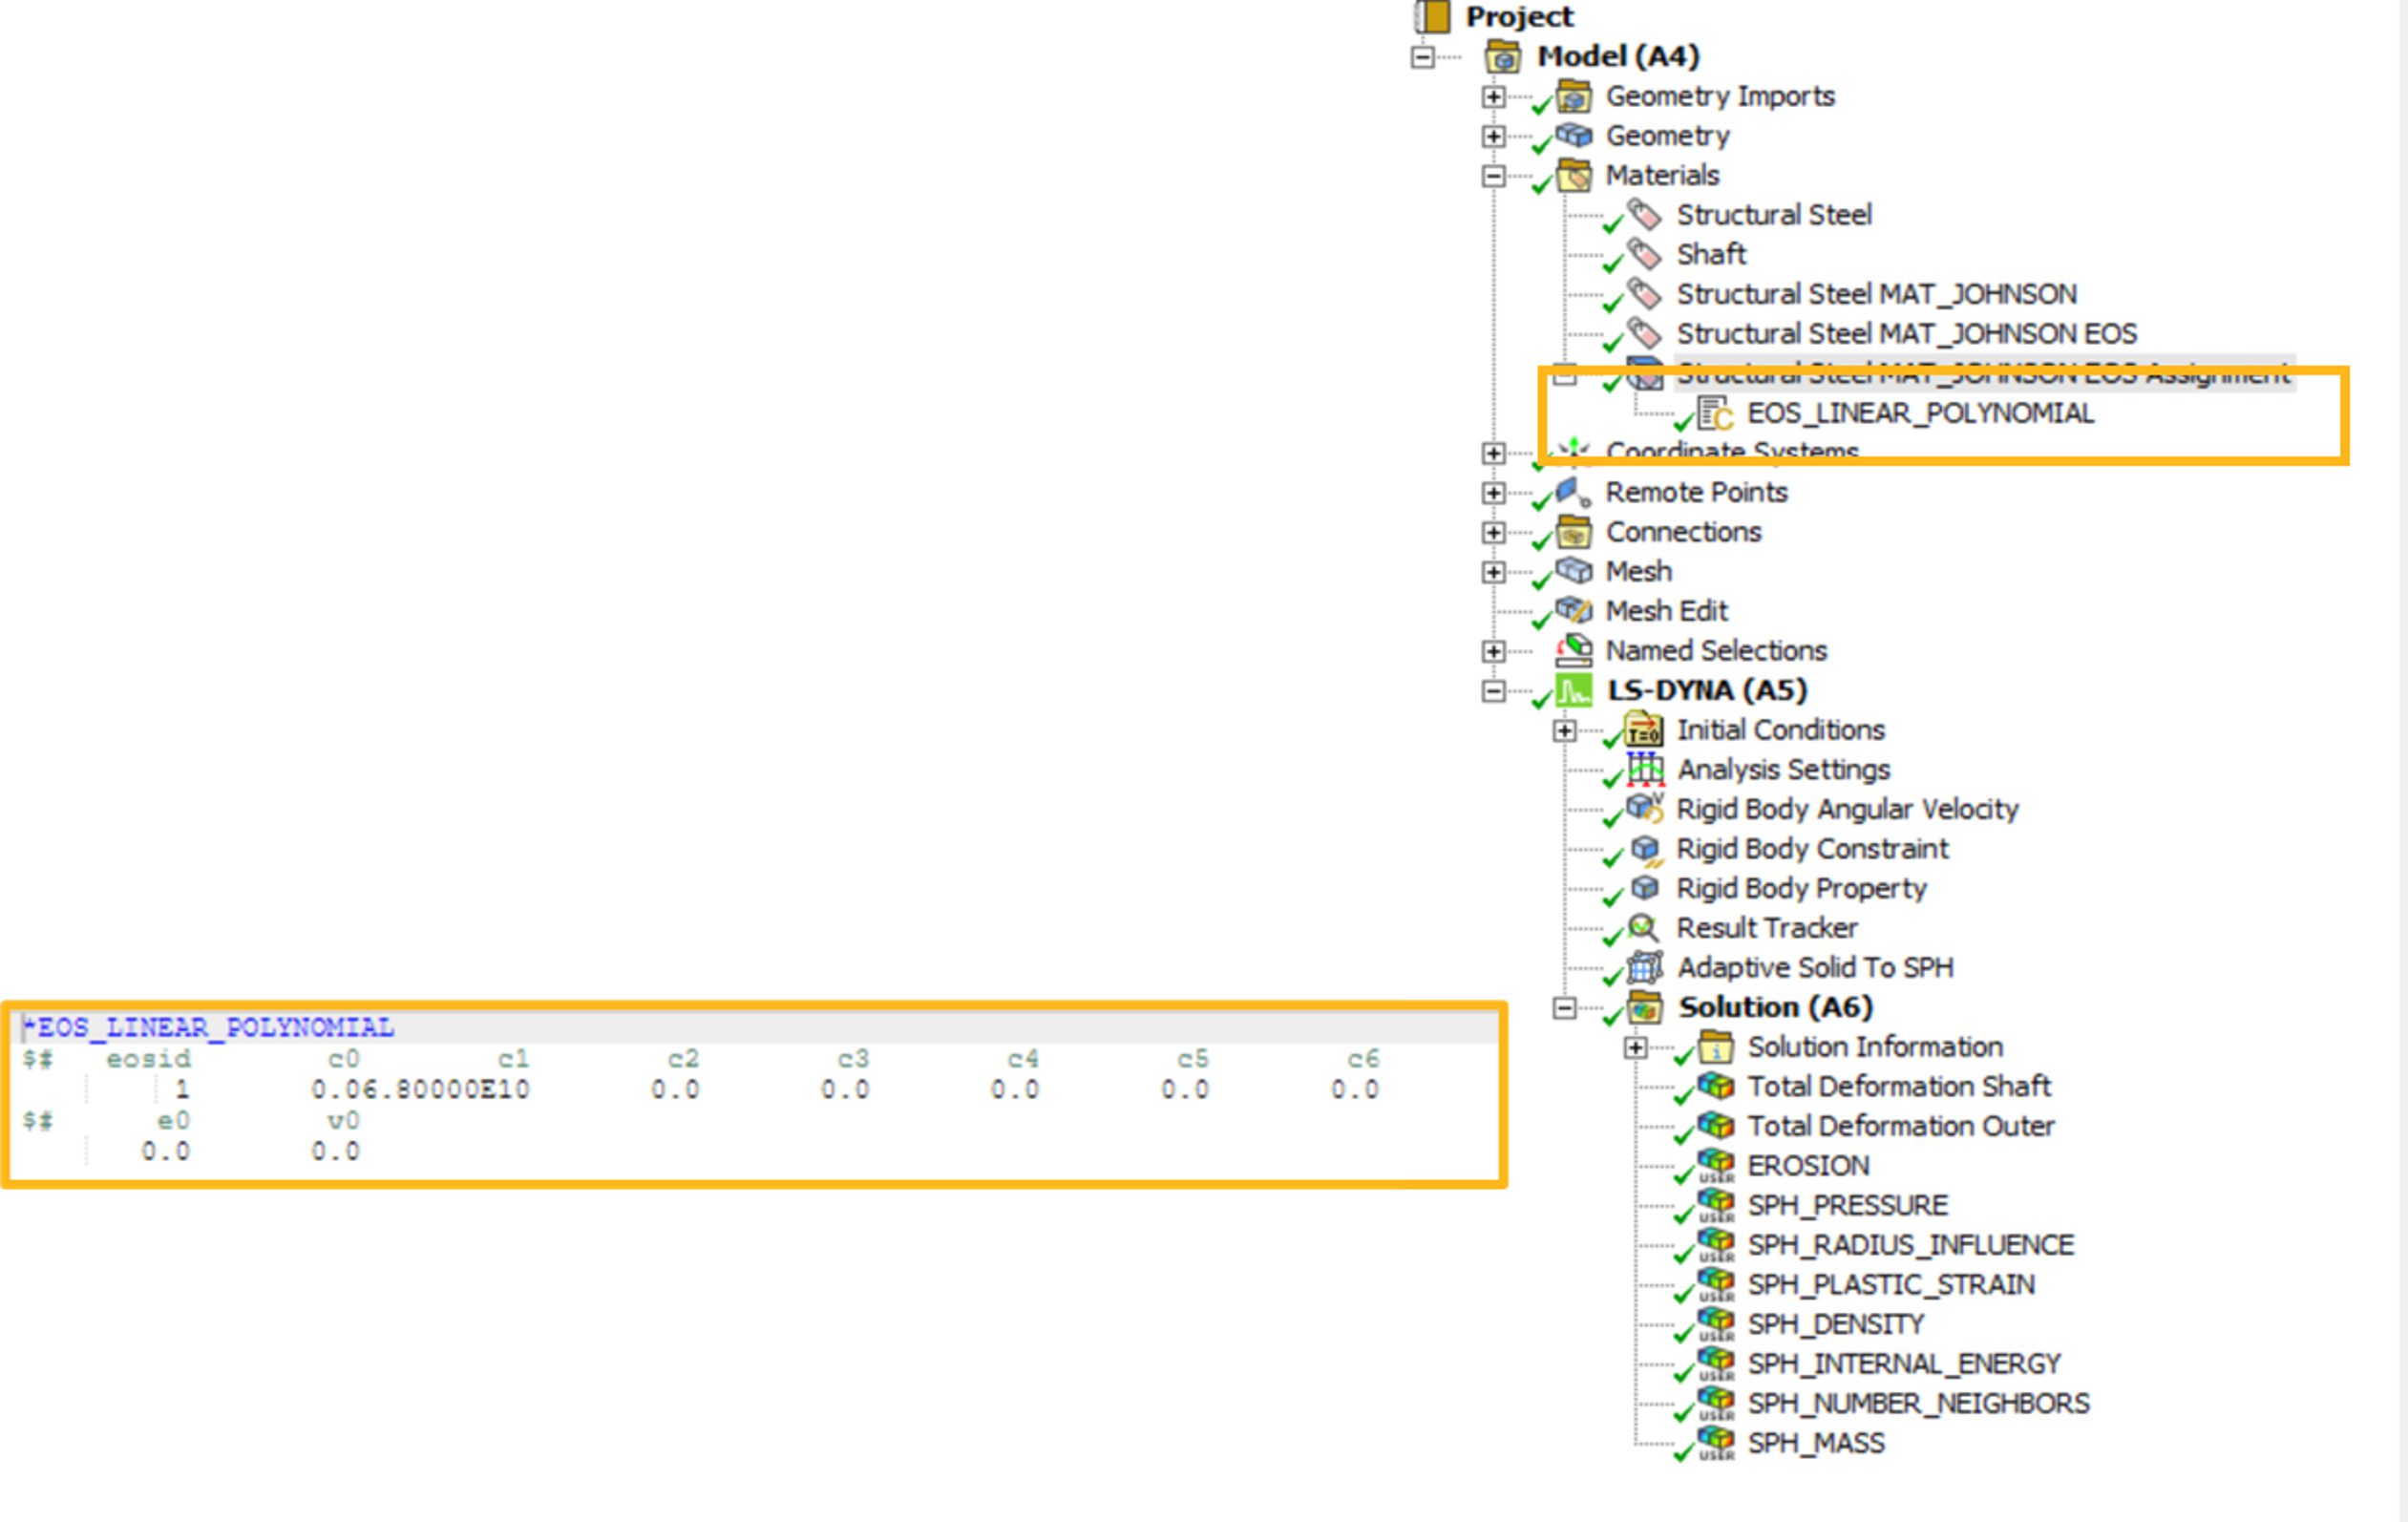This screenshot has width=2408, height=1522.
Task: Select the SPH_PRESSURE user result
Action: [1847, 1205]
